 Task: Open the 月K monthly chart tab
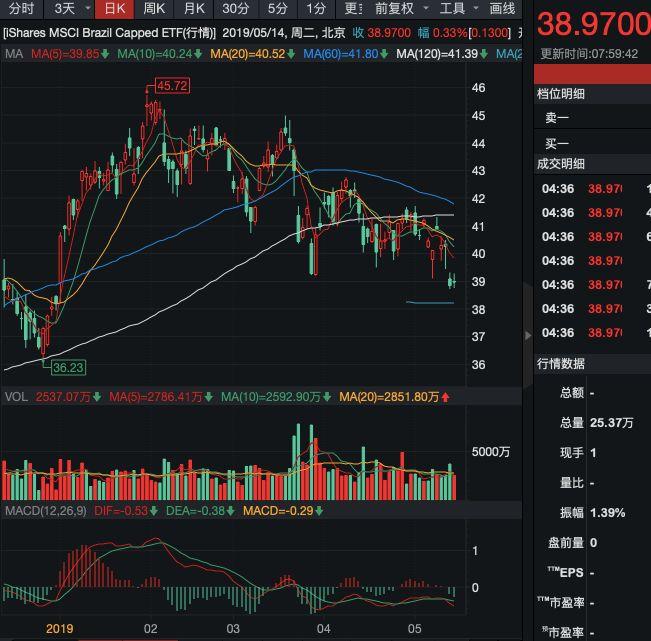[194, 9]
